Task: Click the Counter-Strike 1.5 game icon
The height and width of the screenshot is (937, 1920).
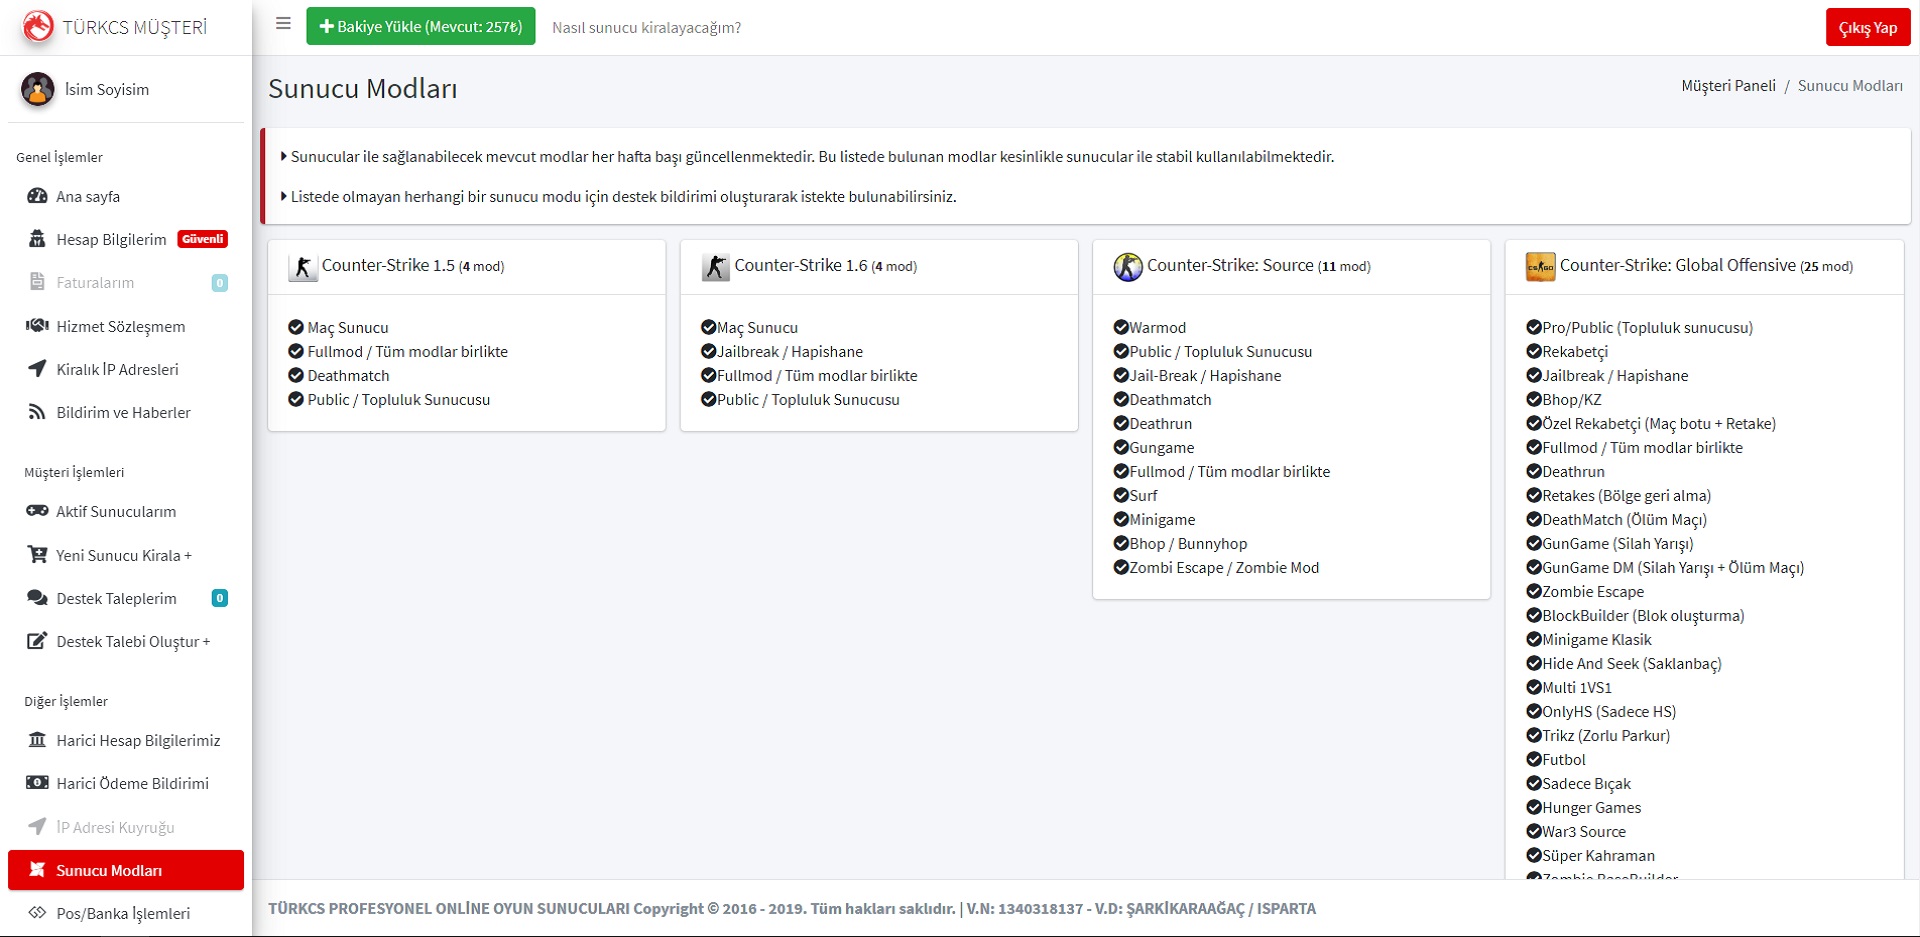Action: click(302, 267)
